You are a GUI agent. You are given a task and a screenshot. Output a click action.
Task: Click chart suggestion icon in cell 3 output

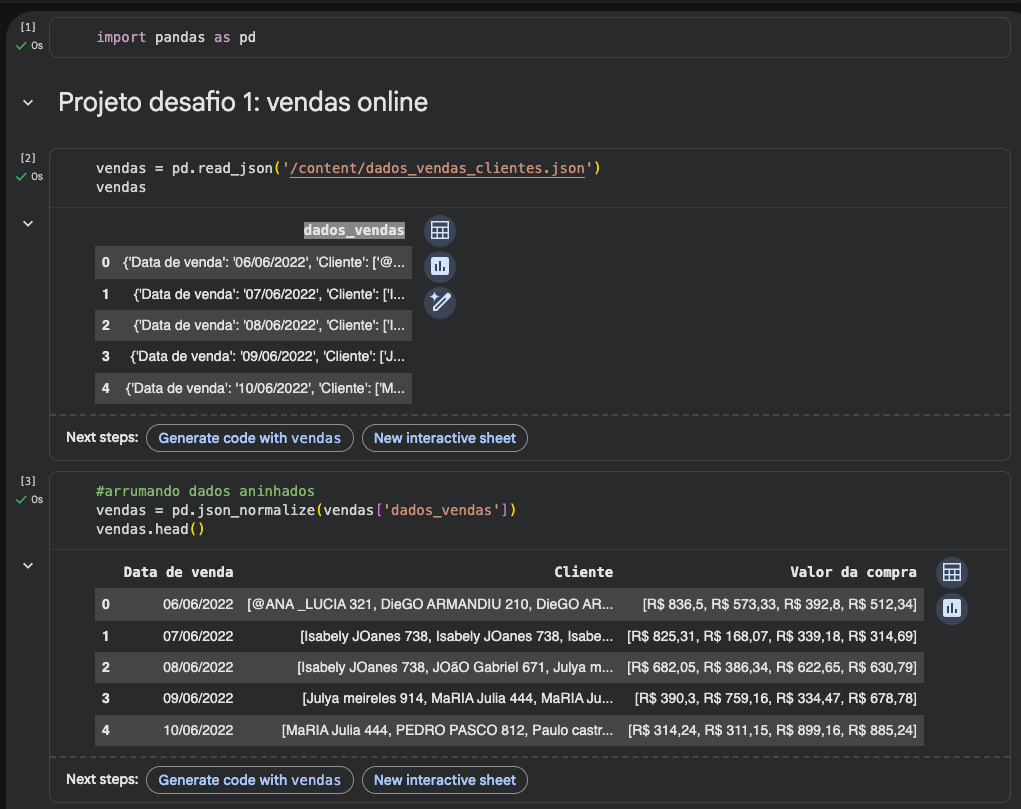coord(951,608)
